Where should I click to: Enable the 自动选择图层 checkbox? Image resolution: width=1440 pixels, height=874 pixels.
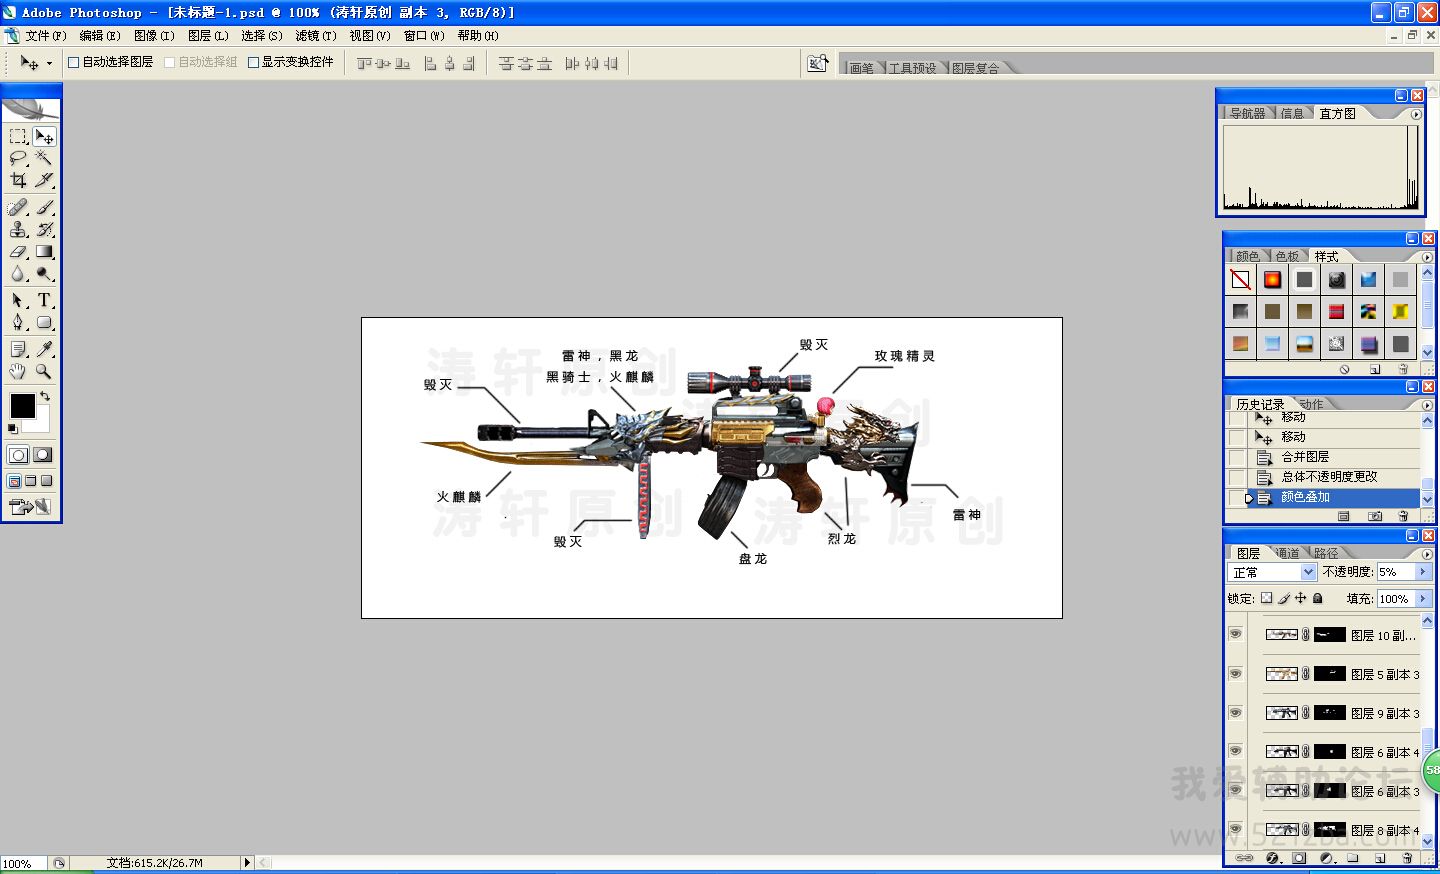coord(73,62)
